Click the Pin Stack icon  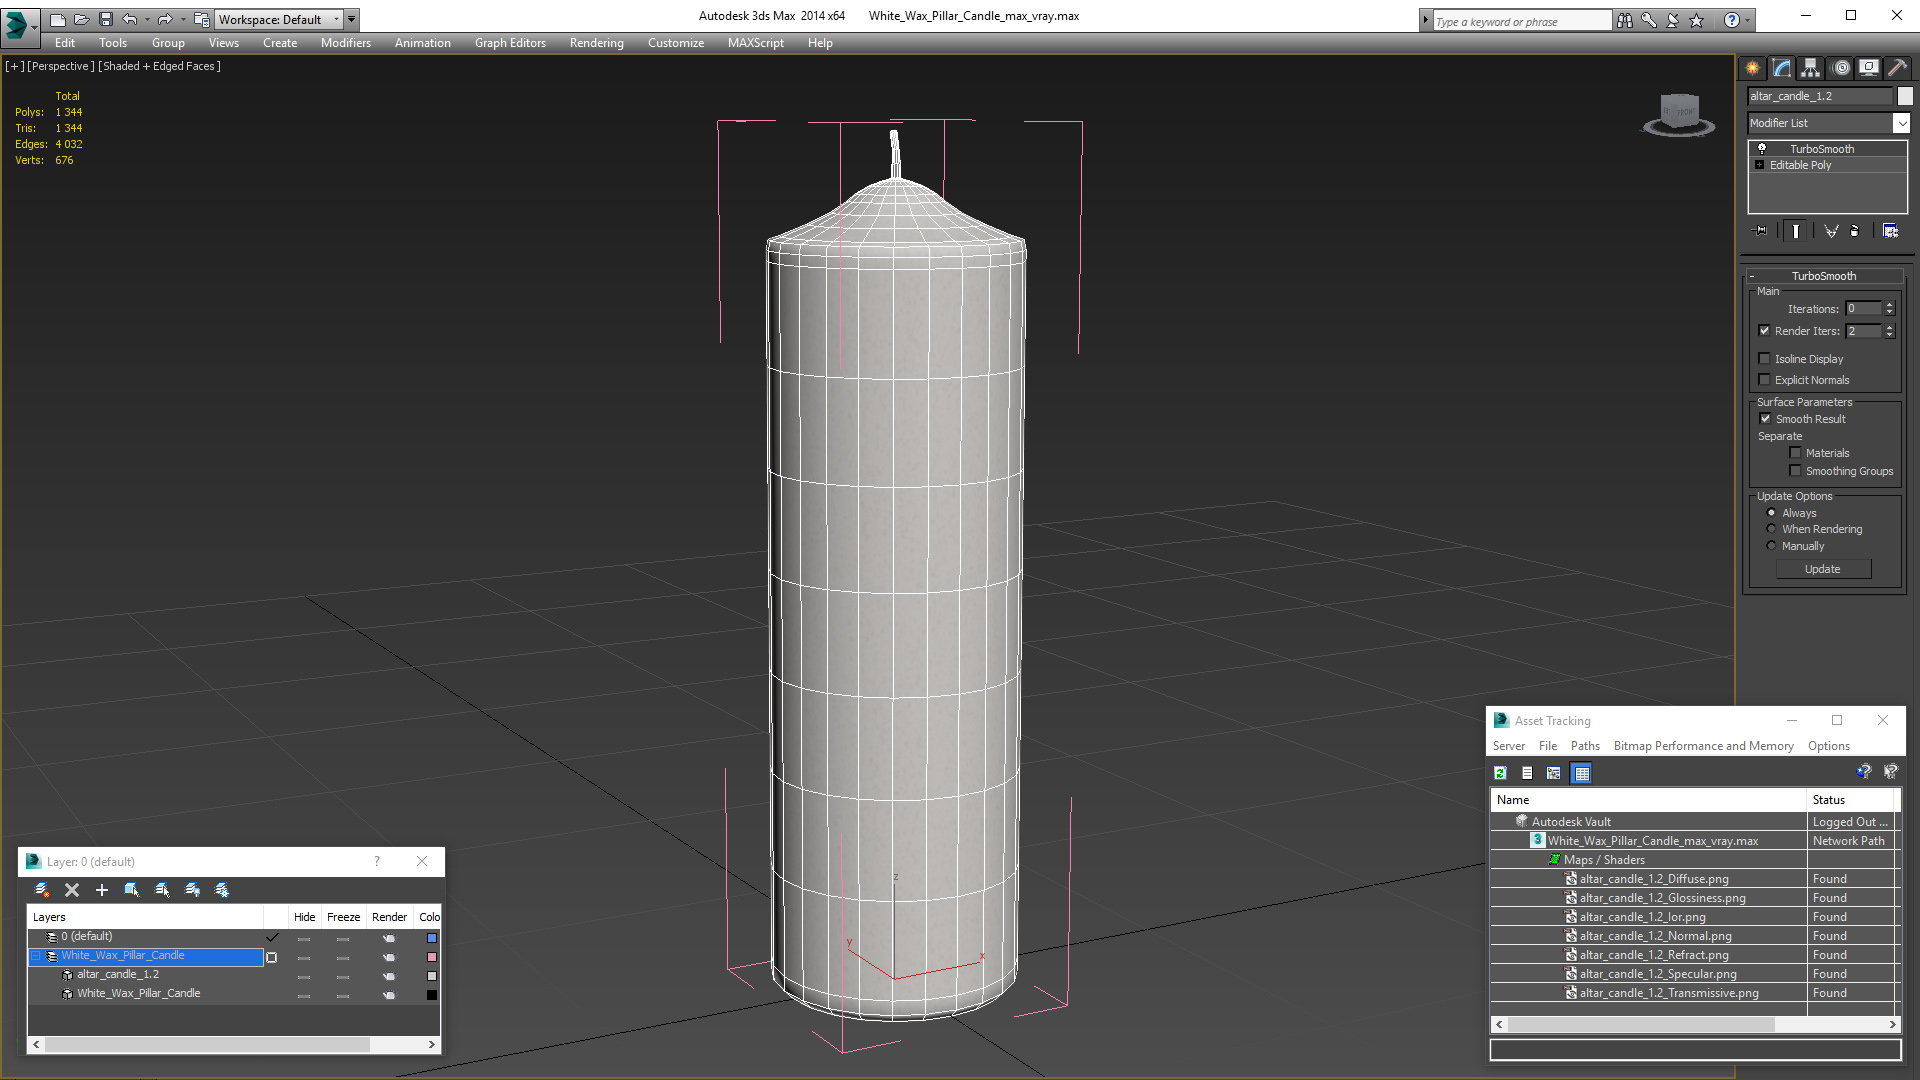pos(1761,231)
